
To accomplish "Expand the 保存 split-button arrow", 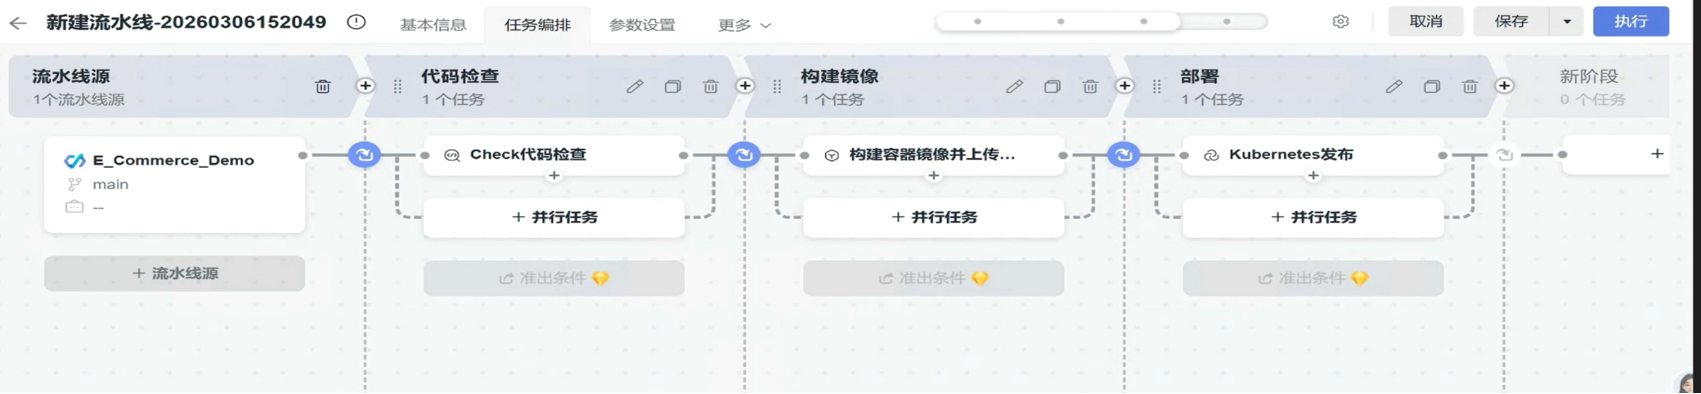I will (1567, 22).
